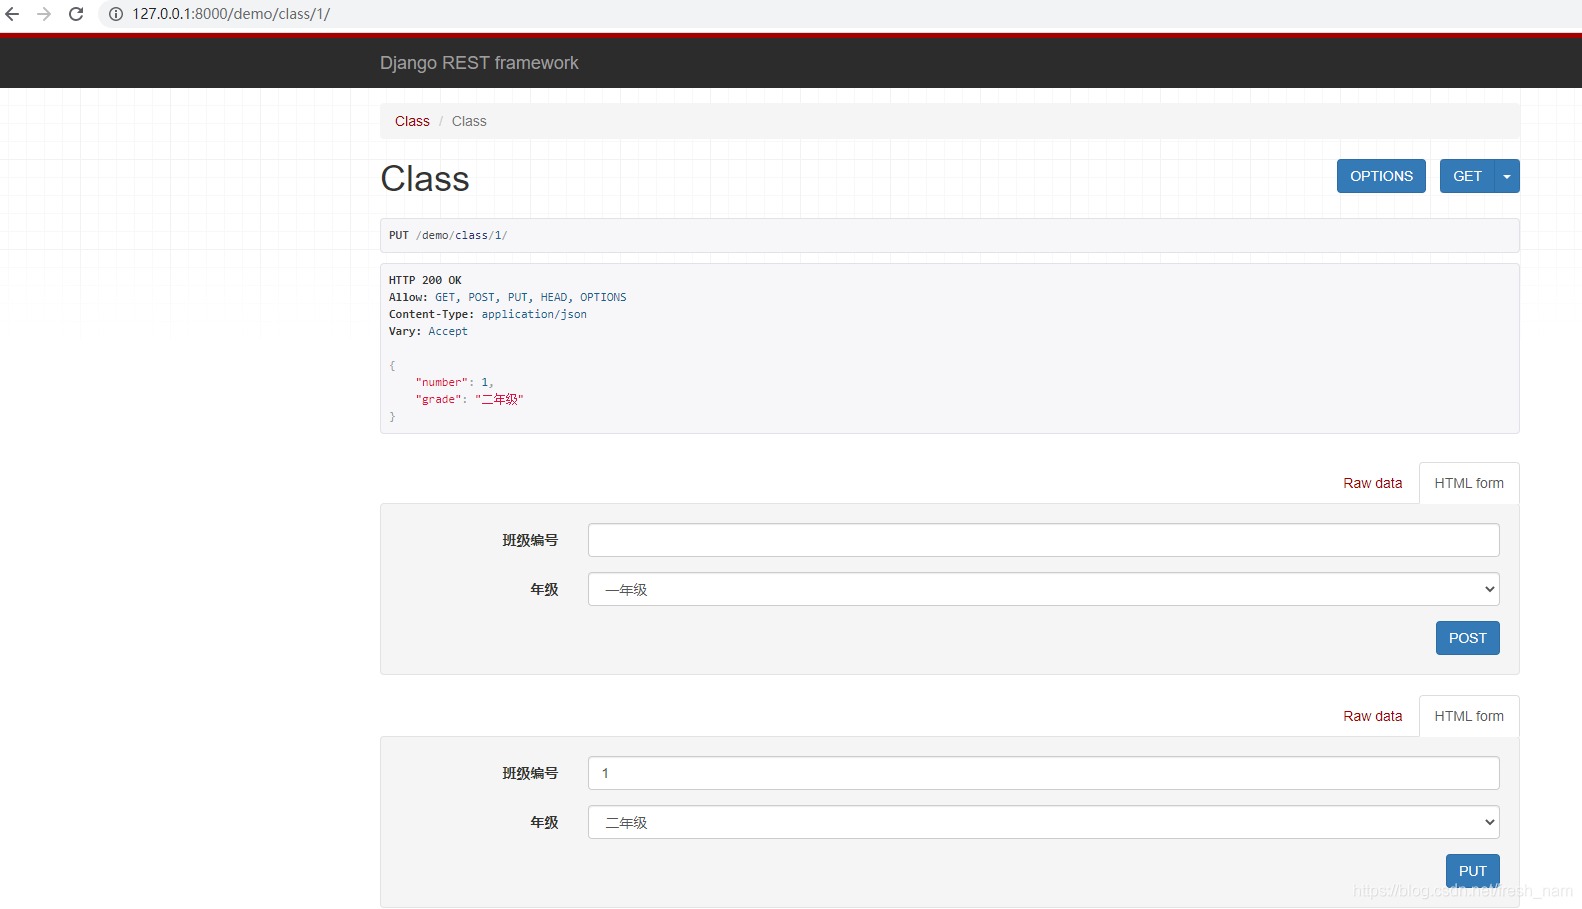Click the "Vary: Accept" header line

coord(428,331)
